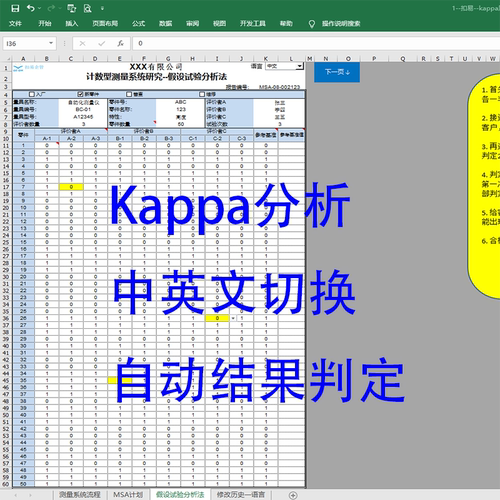Click the XXX有限公司 title text

(156, 67)
